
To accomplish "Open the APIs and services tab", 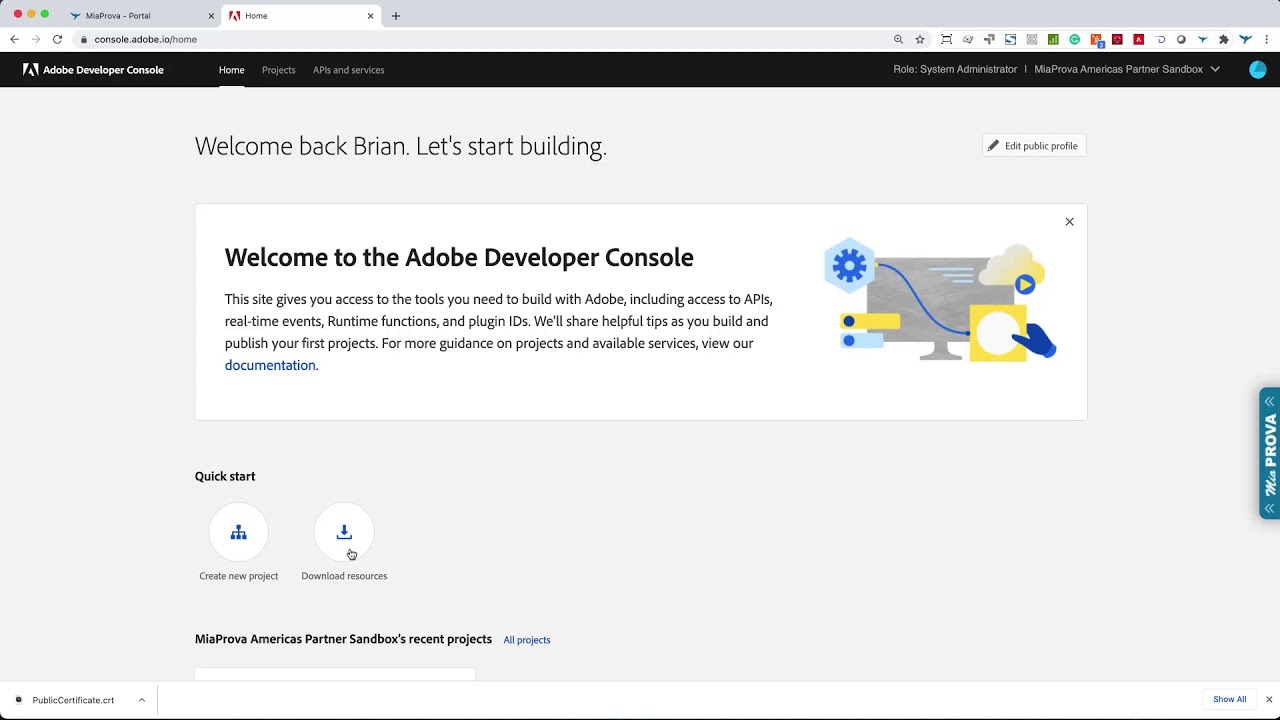I will click(x=348, y=70).
